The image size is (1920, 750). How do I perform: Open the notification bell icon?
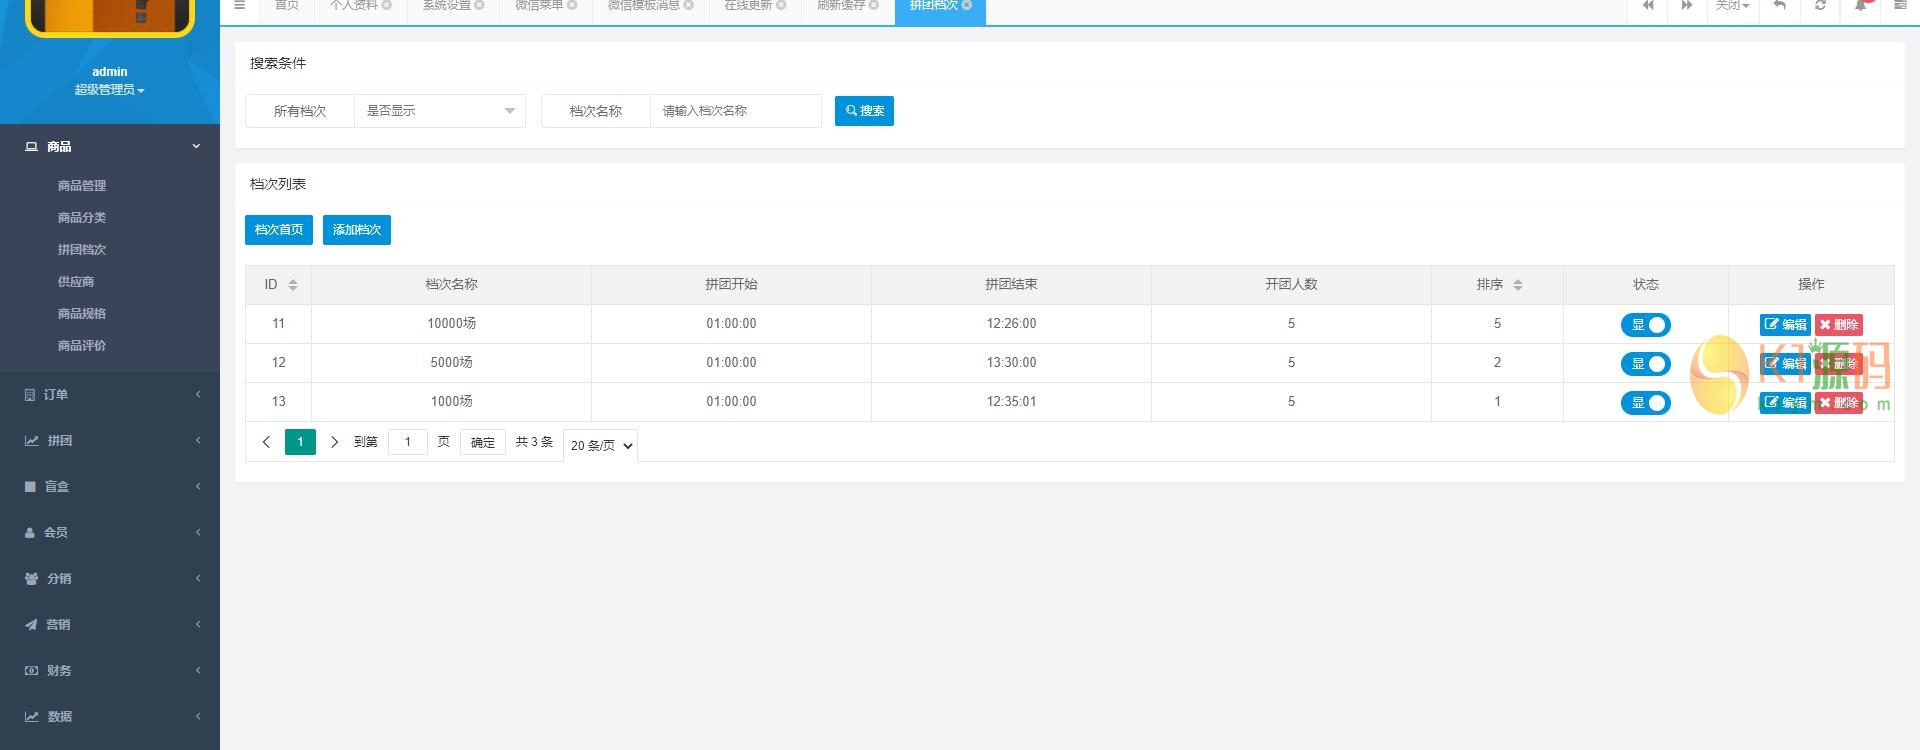tap(1860, 6)
